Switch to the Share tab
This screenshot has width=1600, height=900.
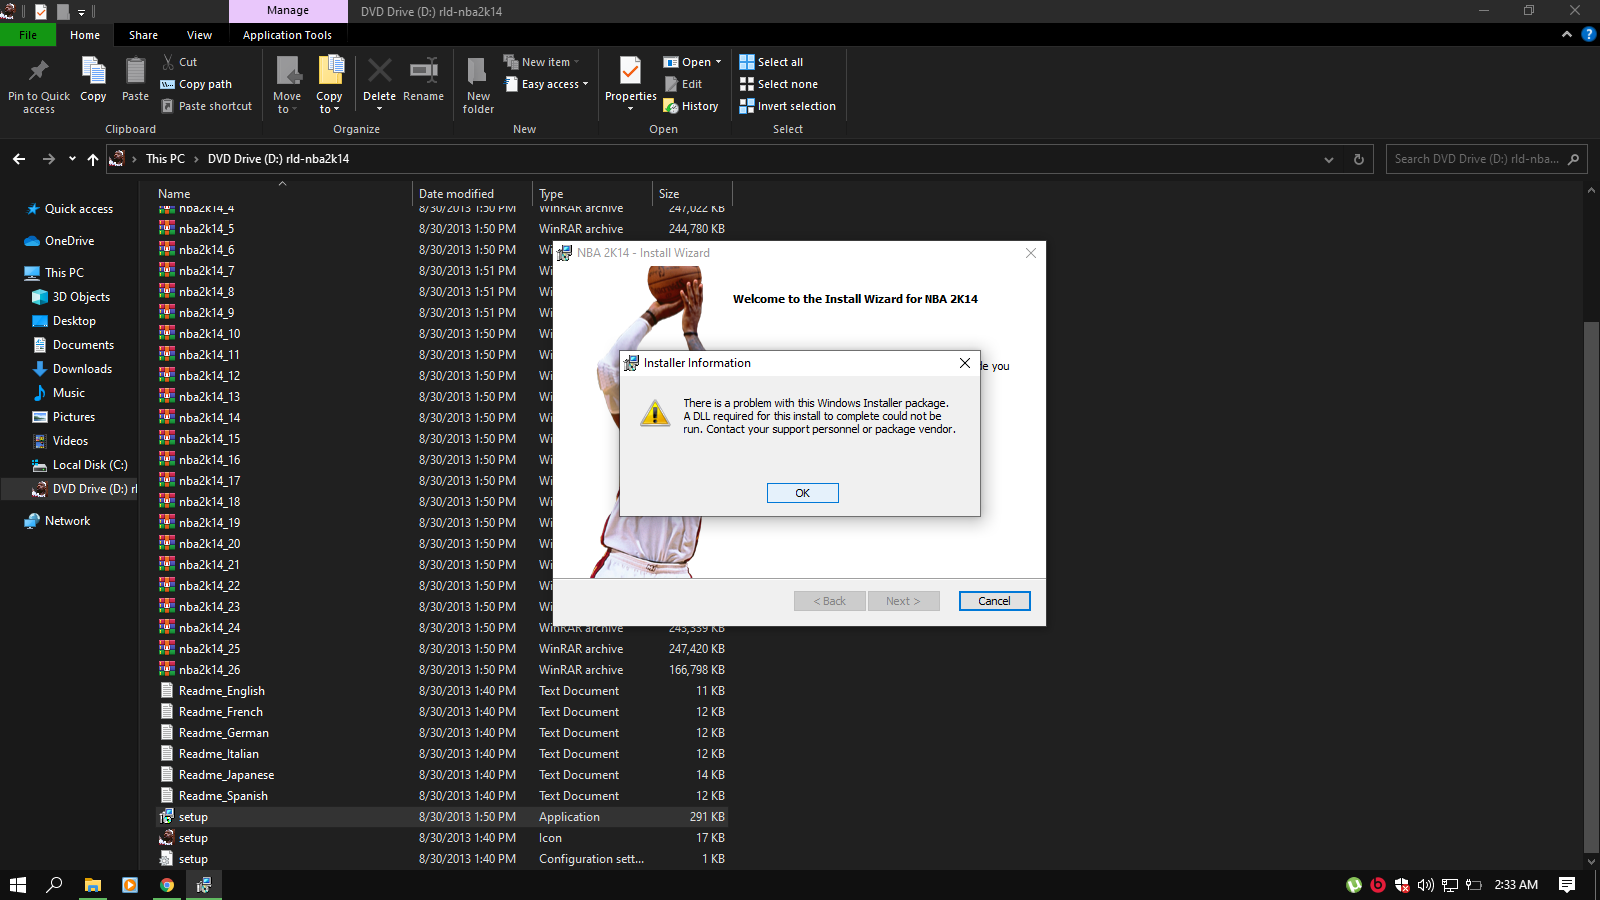coord(143,35)
